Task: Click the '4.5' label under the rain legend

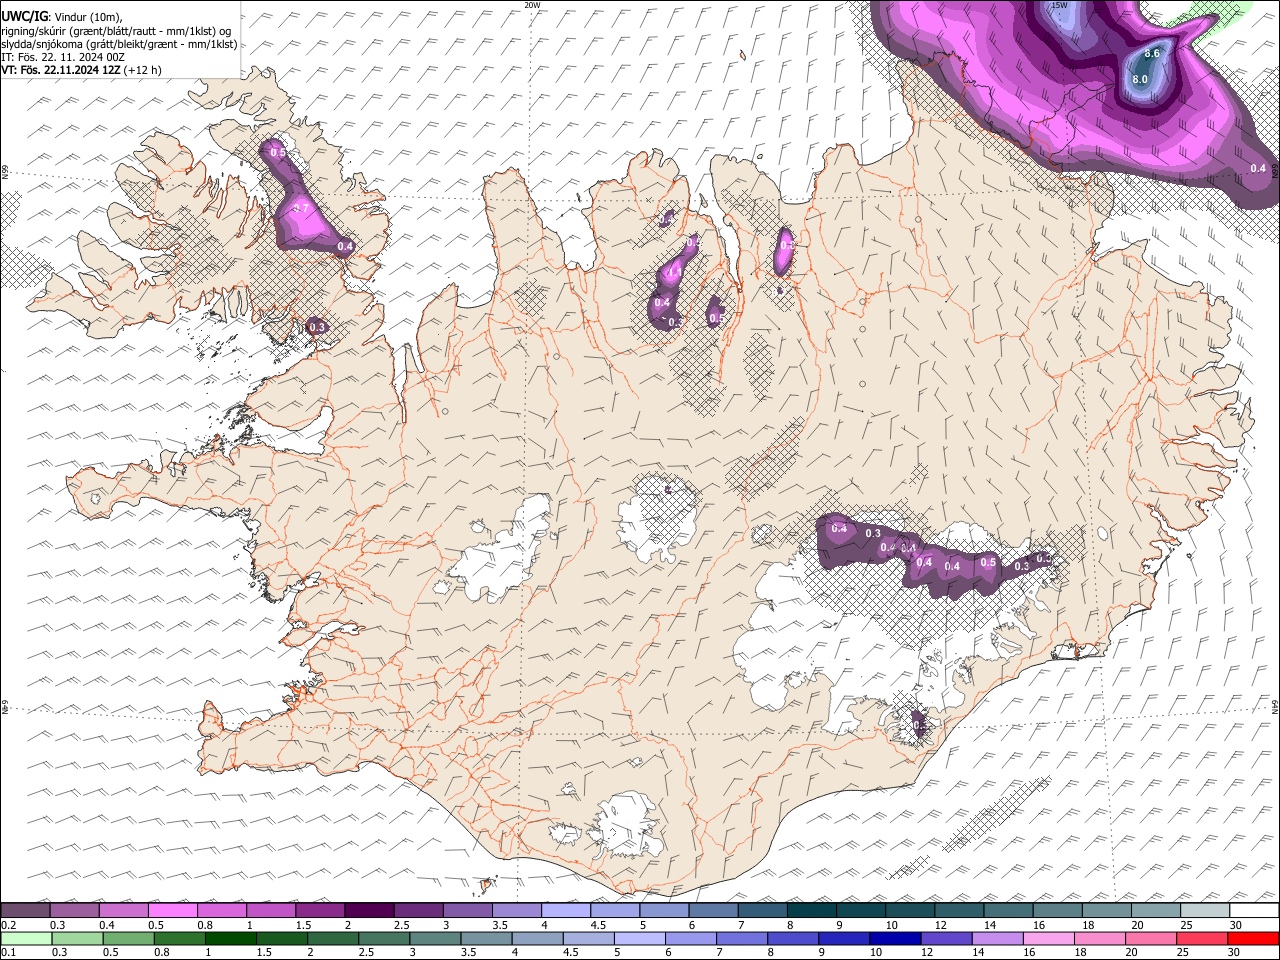Action: pos(570,952)
